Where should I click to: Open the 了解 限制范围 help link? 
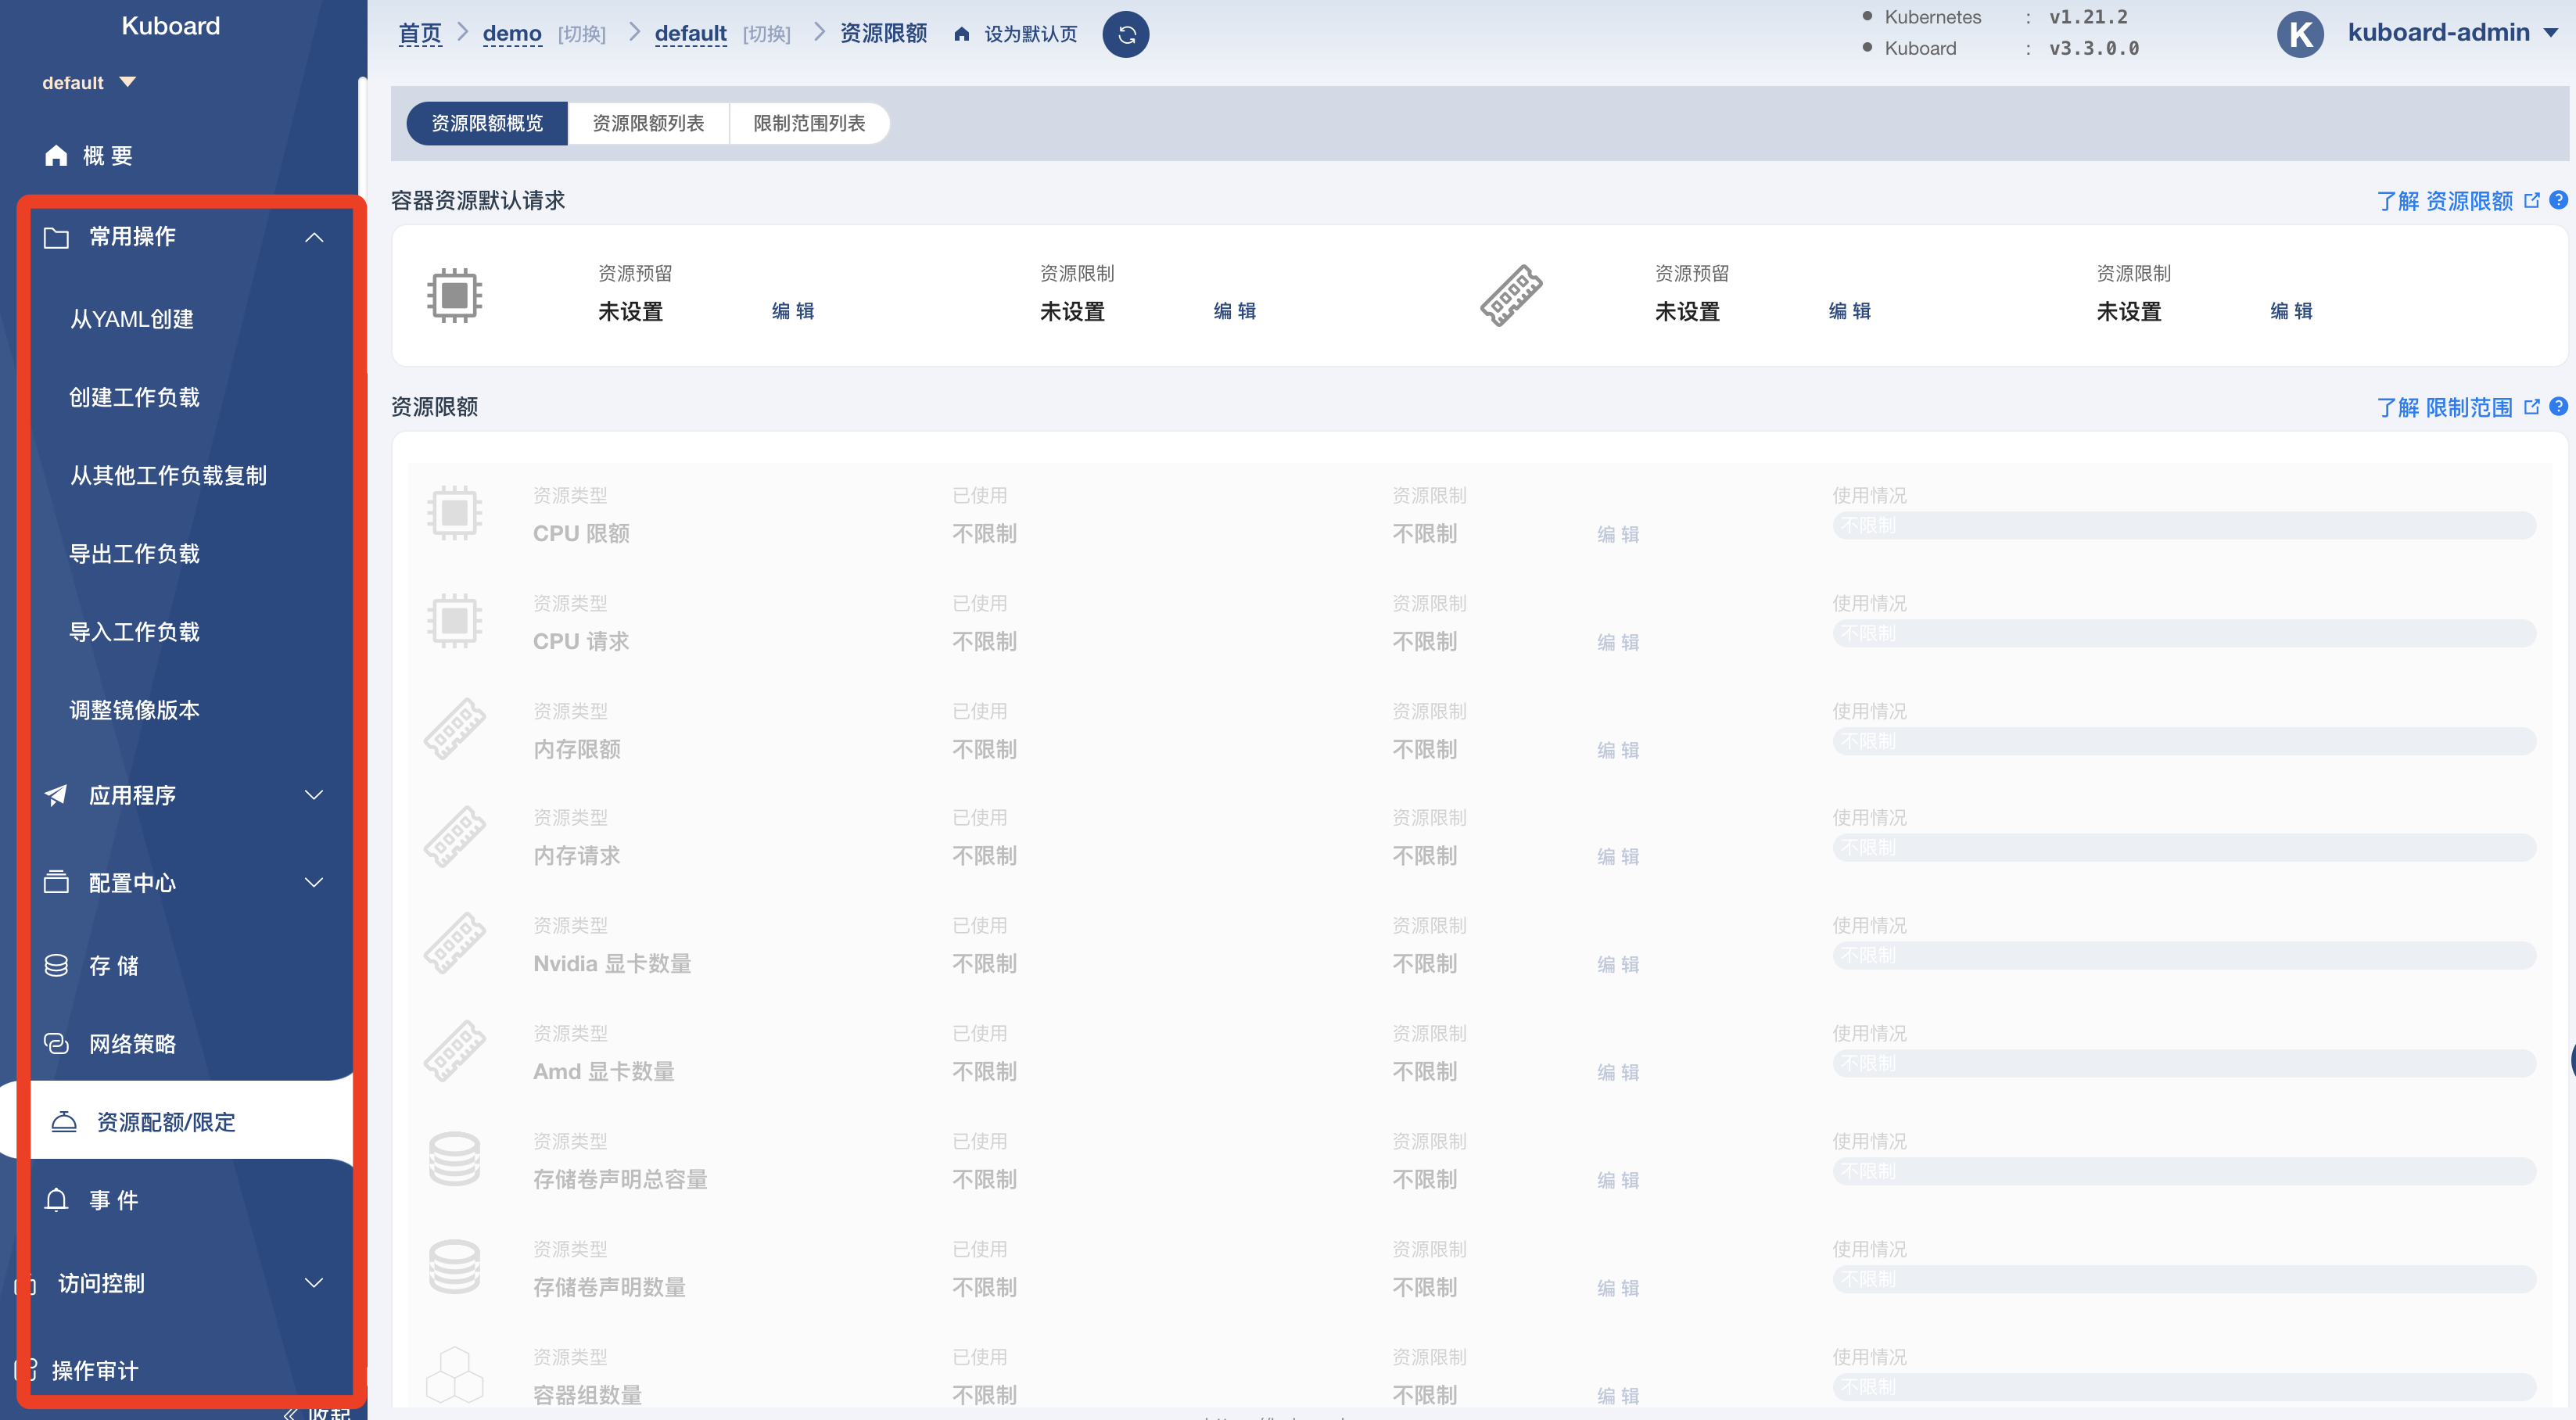coord(2444,407)
